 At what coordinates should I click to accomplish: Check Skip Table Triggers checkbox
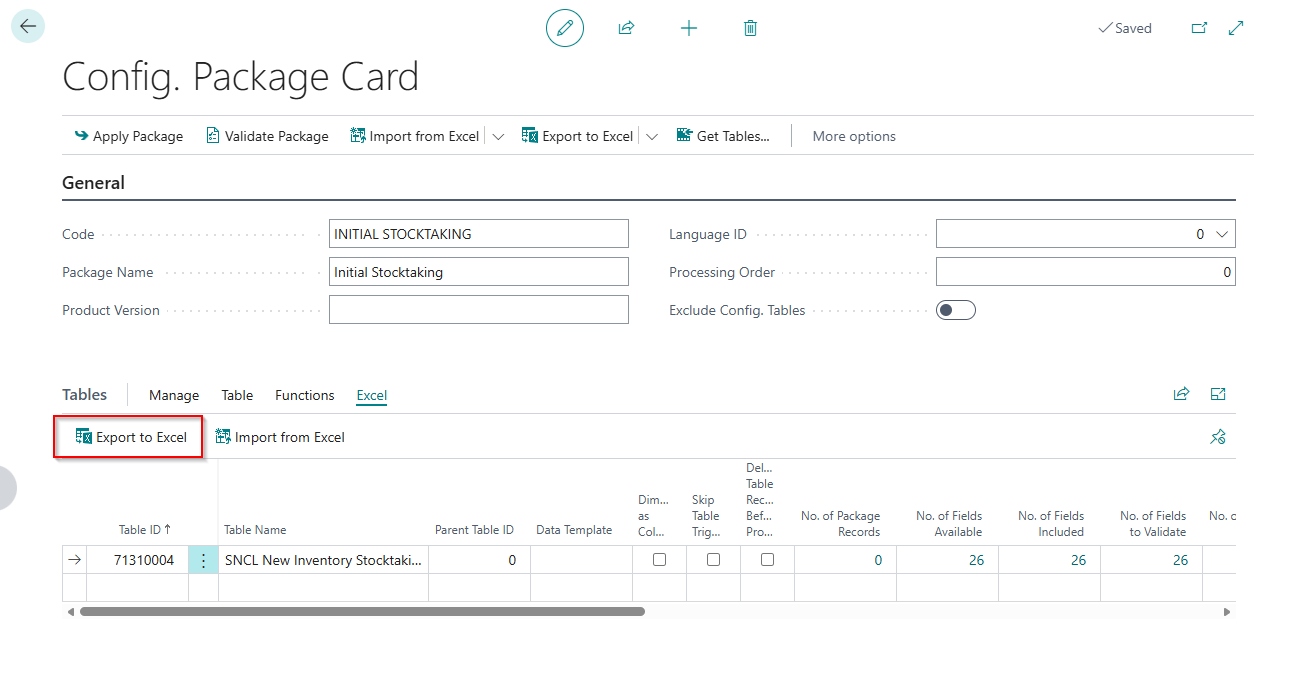pyautogui.click(x=713, y=560)
